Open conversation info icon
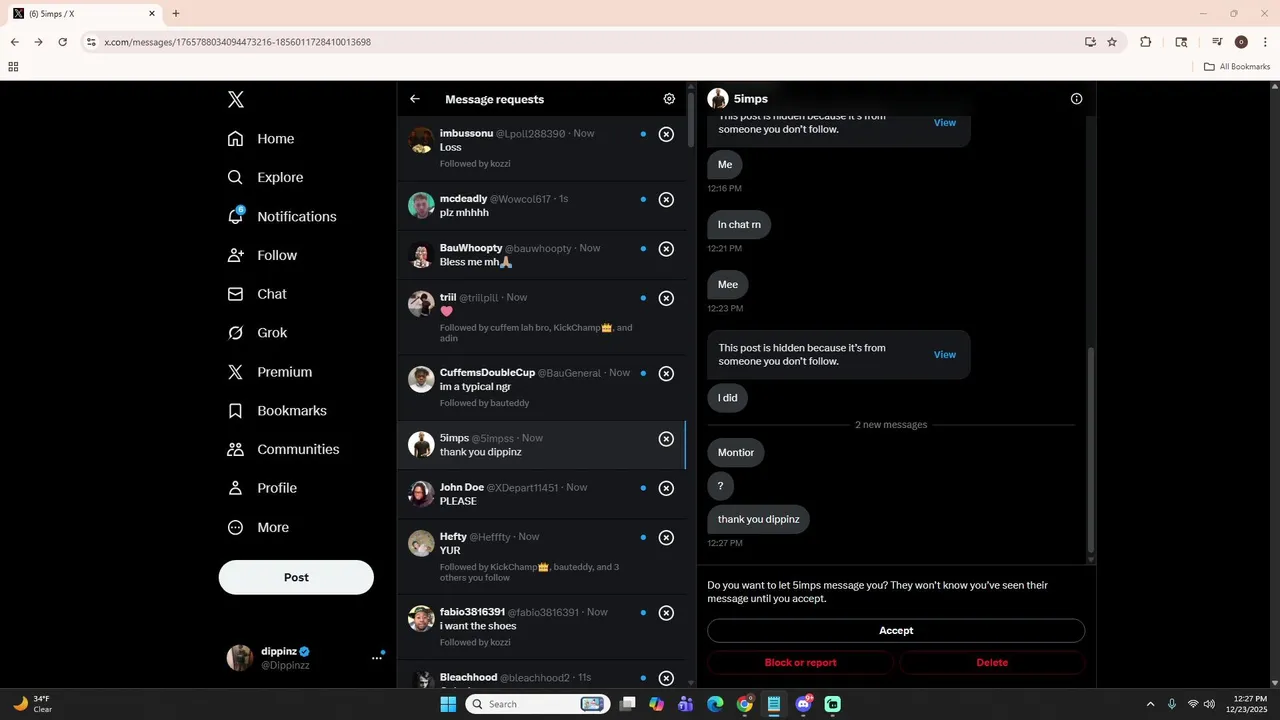 (1076, 99)
